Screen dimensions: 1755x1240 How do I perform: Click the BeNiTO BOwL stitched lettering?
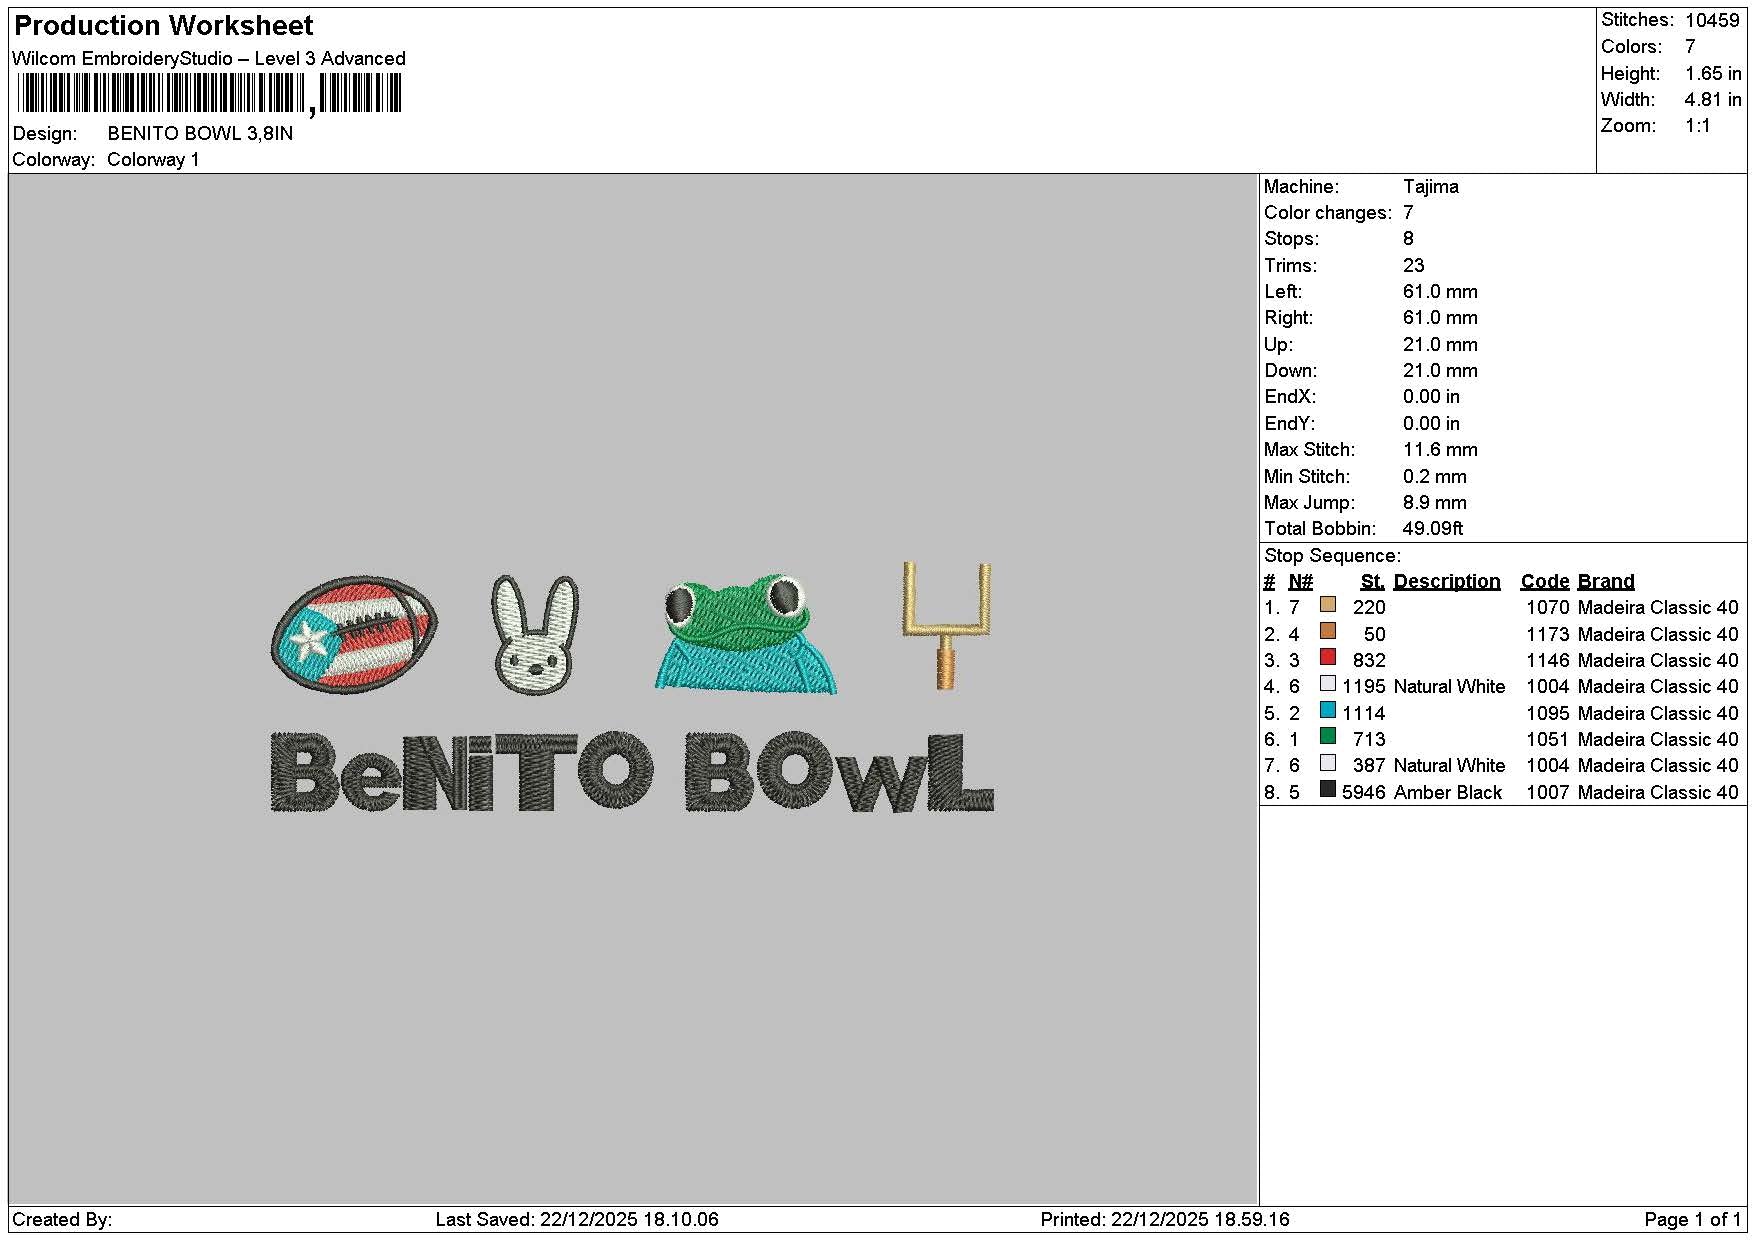click(x=632, y=771)
